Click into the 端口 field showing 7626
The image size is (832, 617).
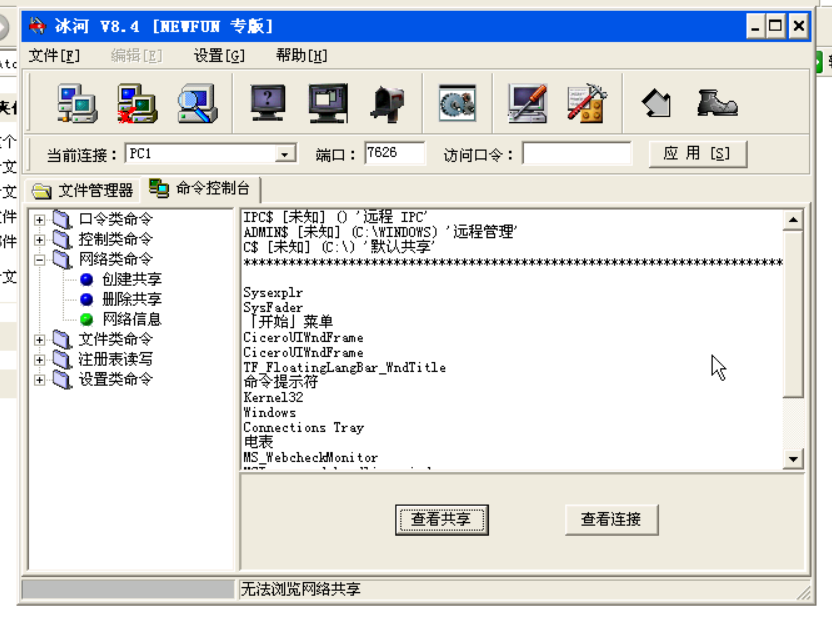(394, 153)
